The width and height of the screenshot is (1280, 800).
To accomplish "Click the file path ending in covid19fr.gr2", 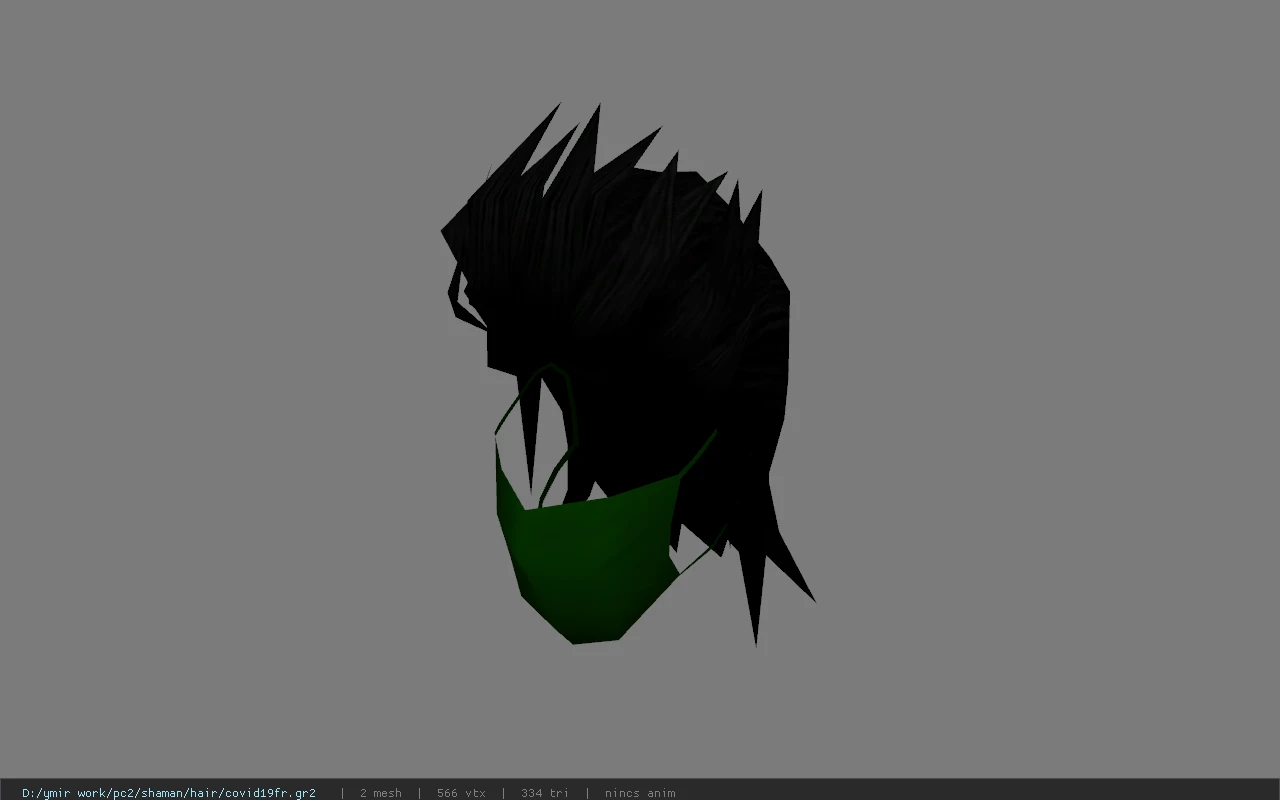I will [169, 793].
